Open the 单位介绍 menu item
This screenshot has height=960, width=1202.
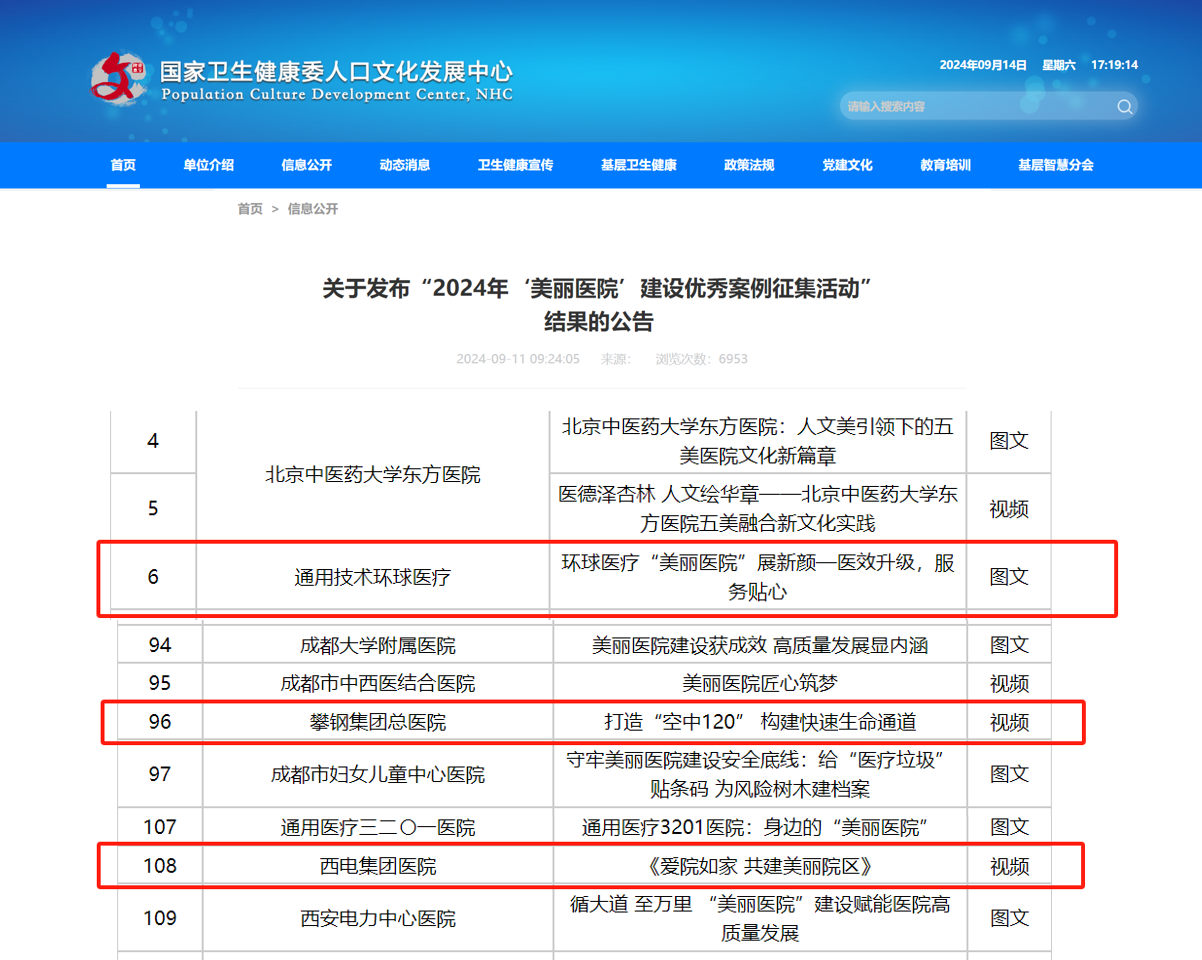208,165
